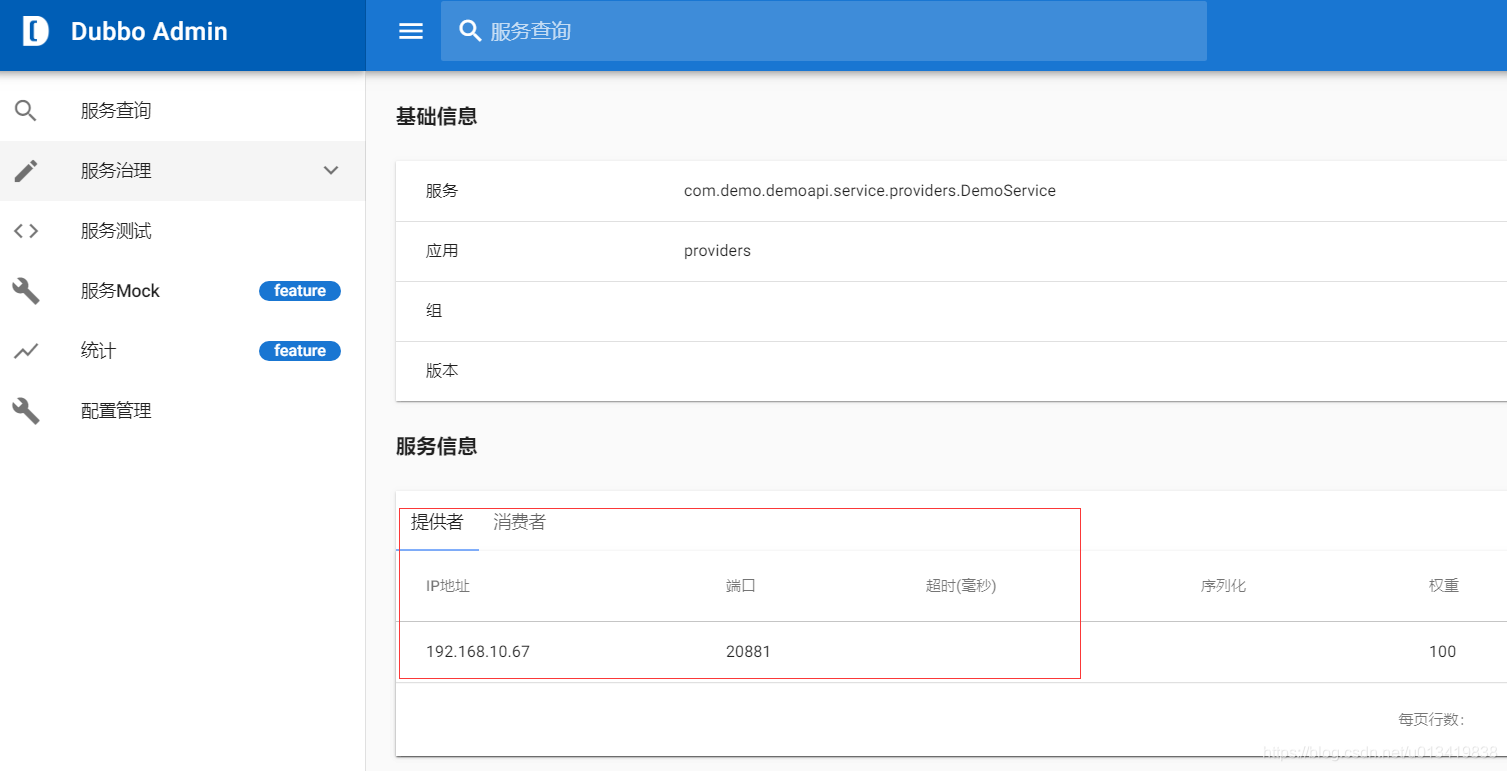Click the Dubbo Admin title text
The height and width of the screenshot is (771, 1507).
pyautogui.click(x=149, y=31)
